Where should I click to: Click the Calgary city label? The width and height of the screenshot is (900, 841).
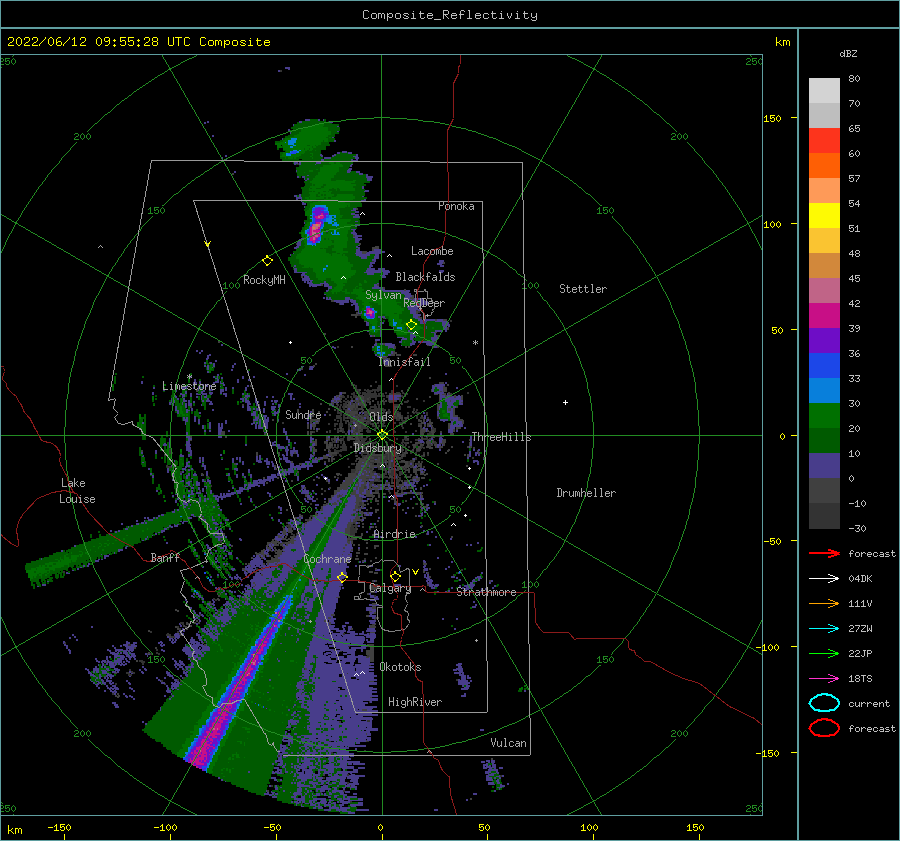pos(390,588)
